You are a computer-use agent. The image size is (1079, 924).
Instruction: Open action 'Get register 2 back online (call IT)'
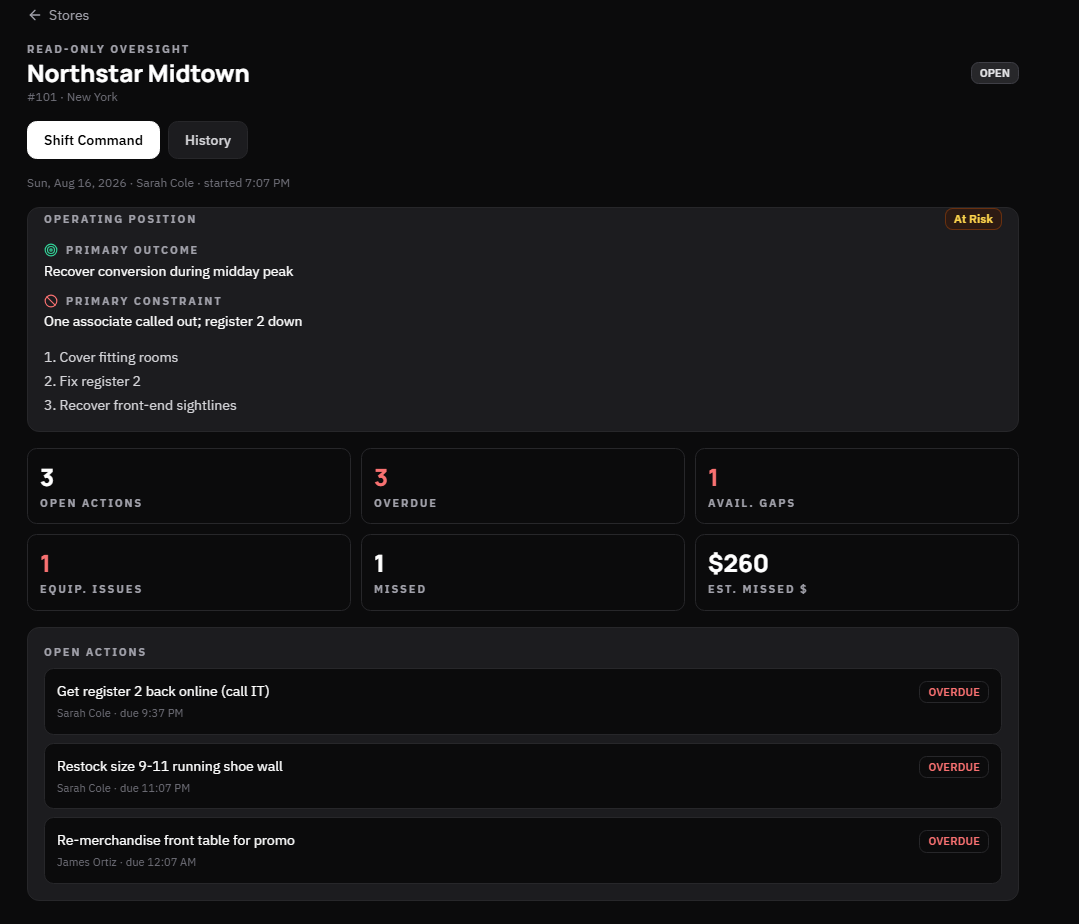point(523,701)
